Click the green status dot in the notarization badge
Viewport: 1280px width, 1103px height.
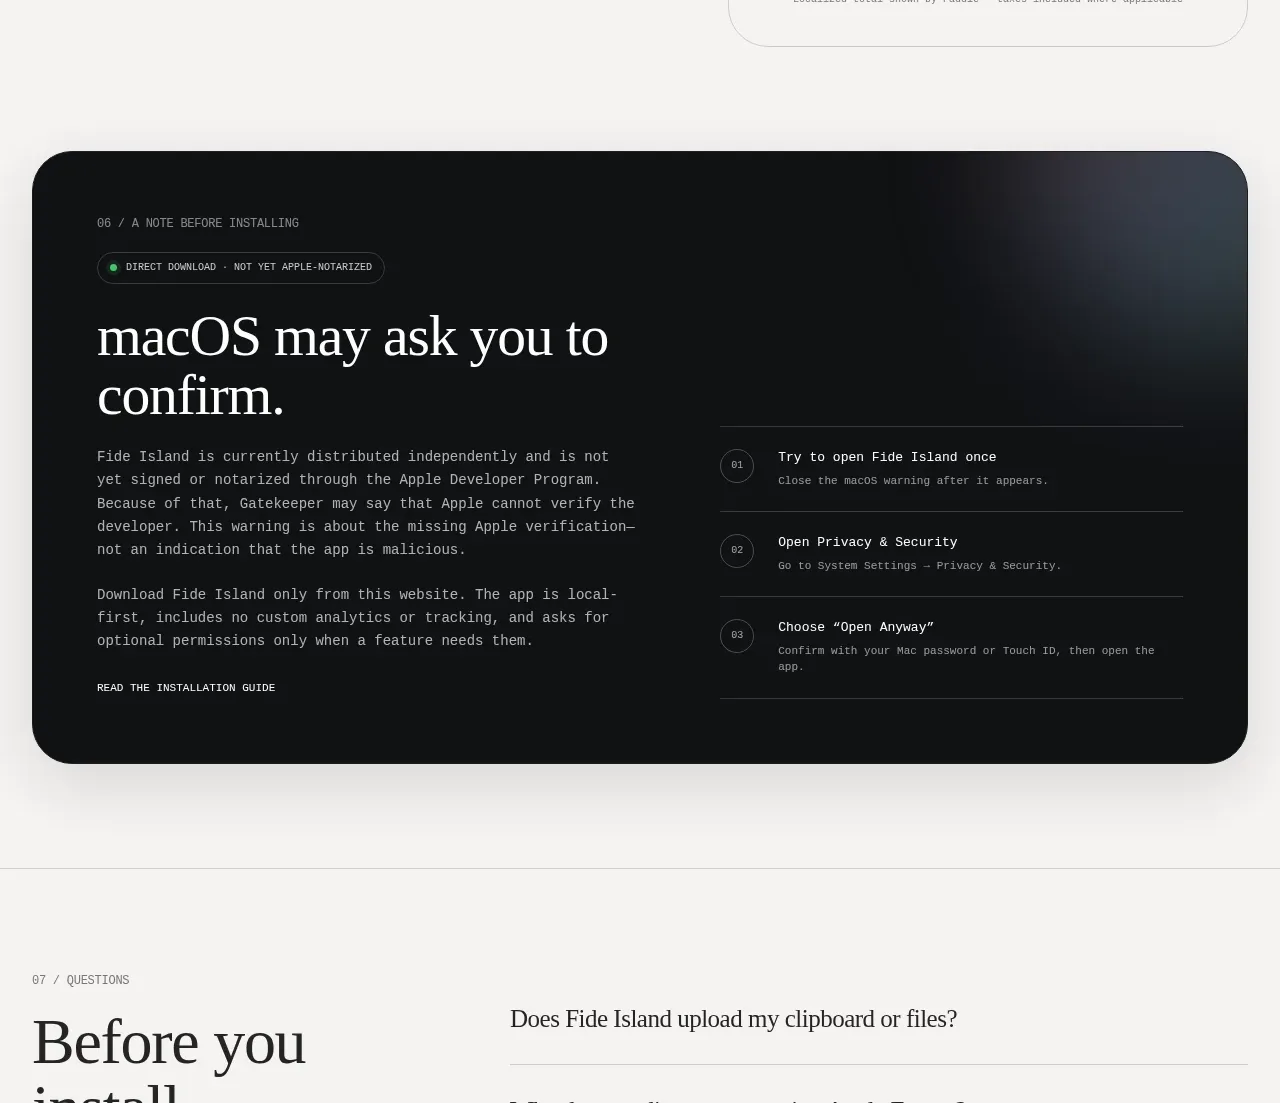[113, 268]
